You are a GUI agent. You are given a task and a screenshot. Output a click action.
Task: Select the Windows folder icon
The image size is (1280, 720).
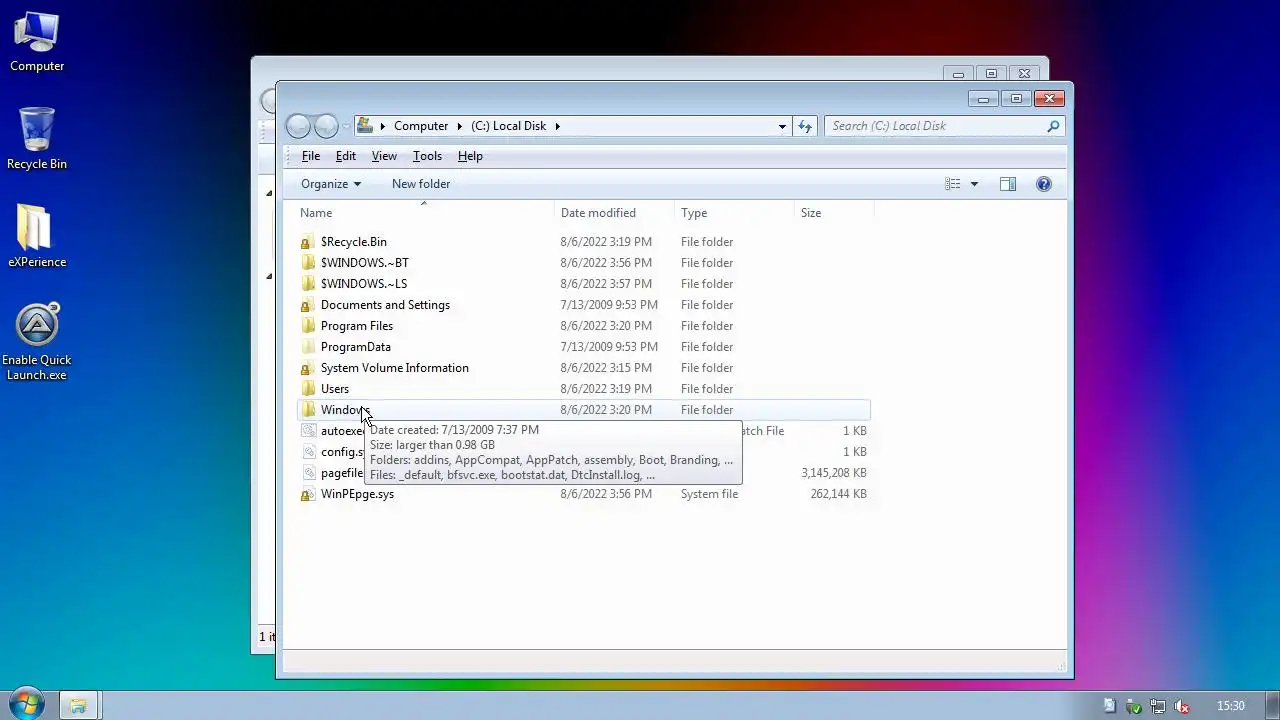308,410
